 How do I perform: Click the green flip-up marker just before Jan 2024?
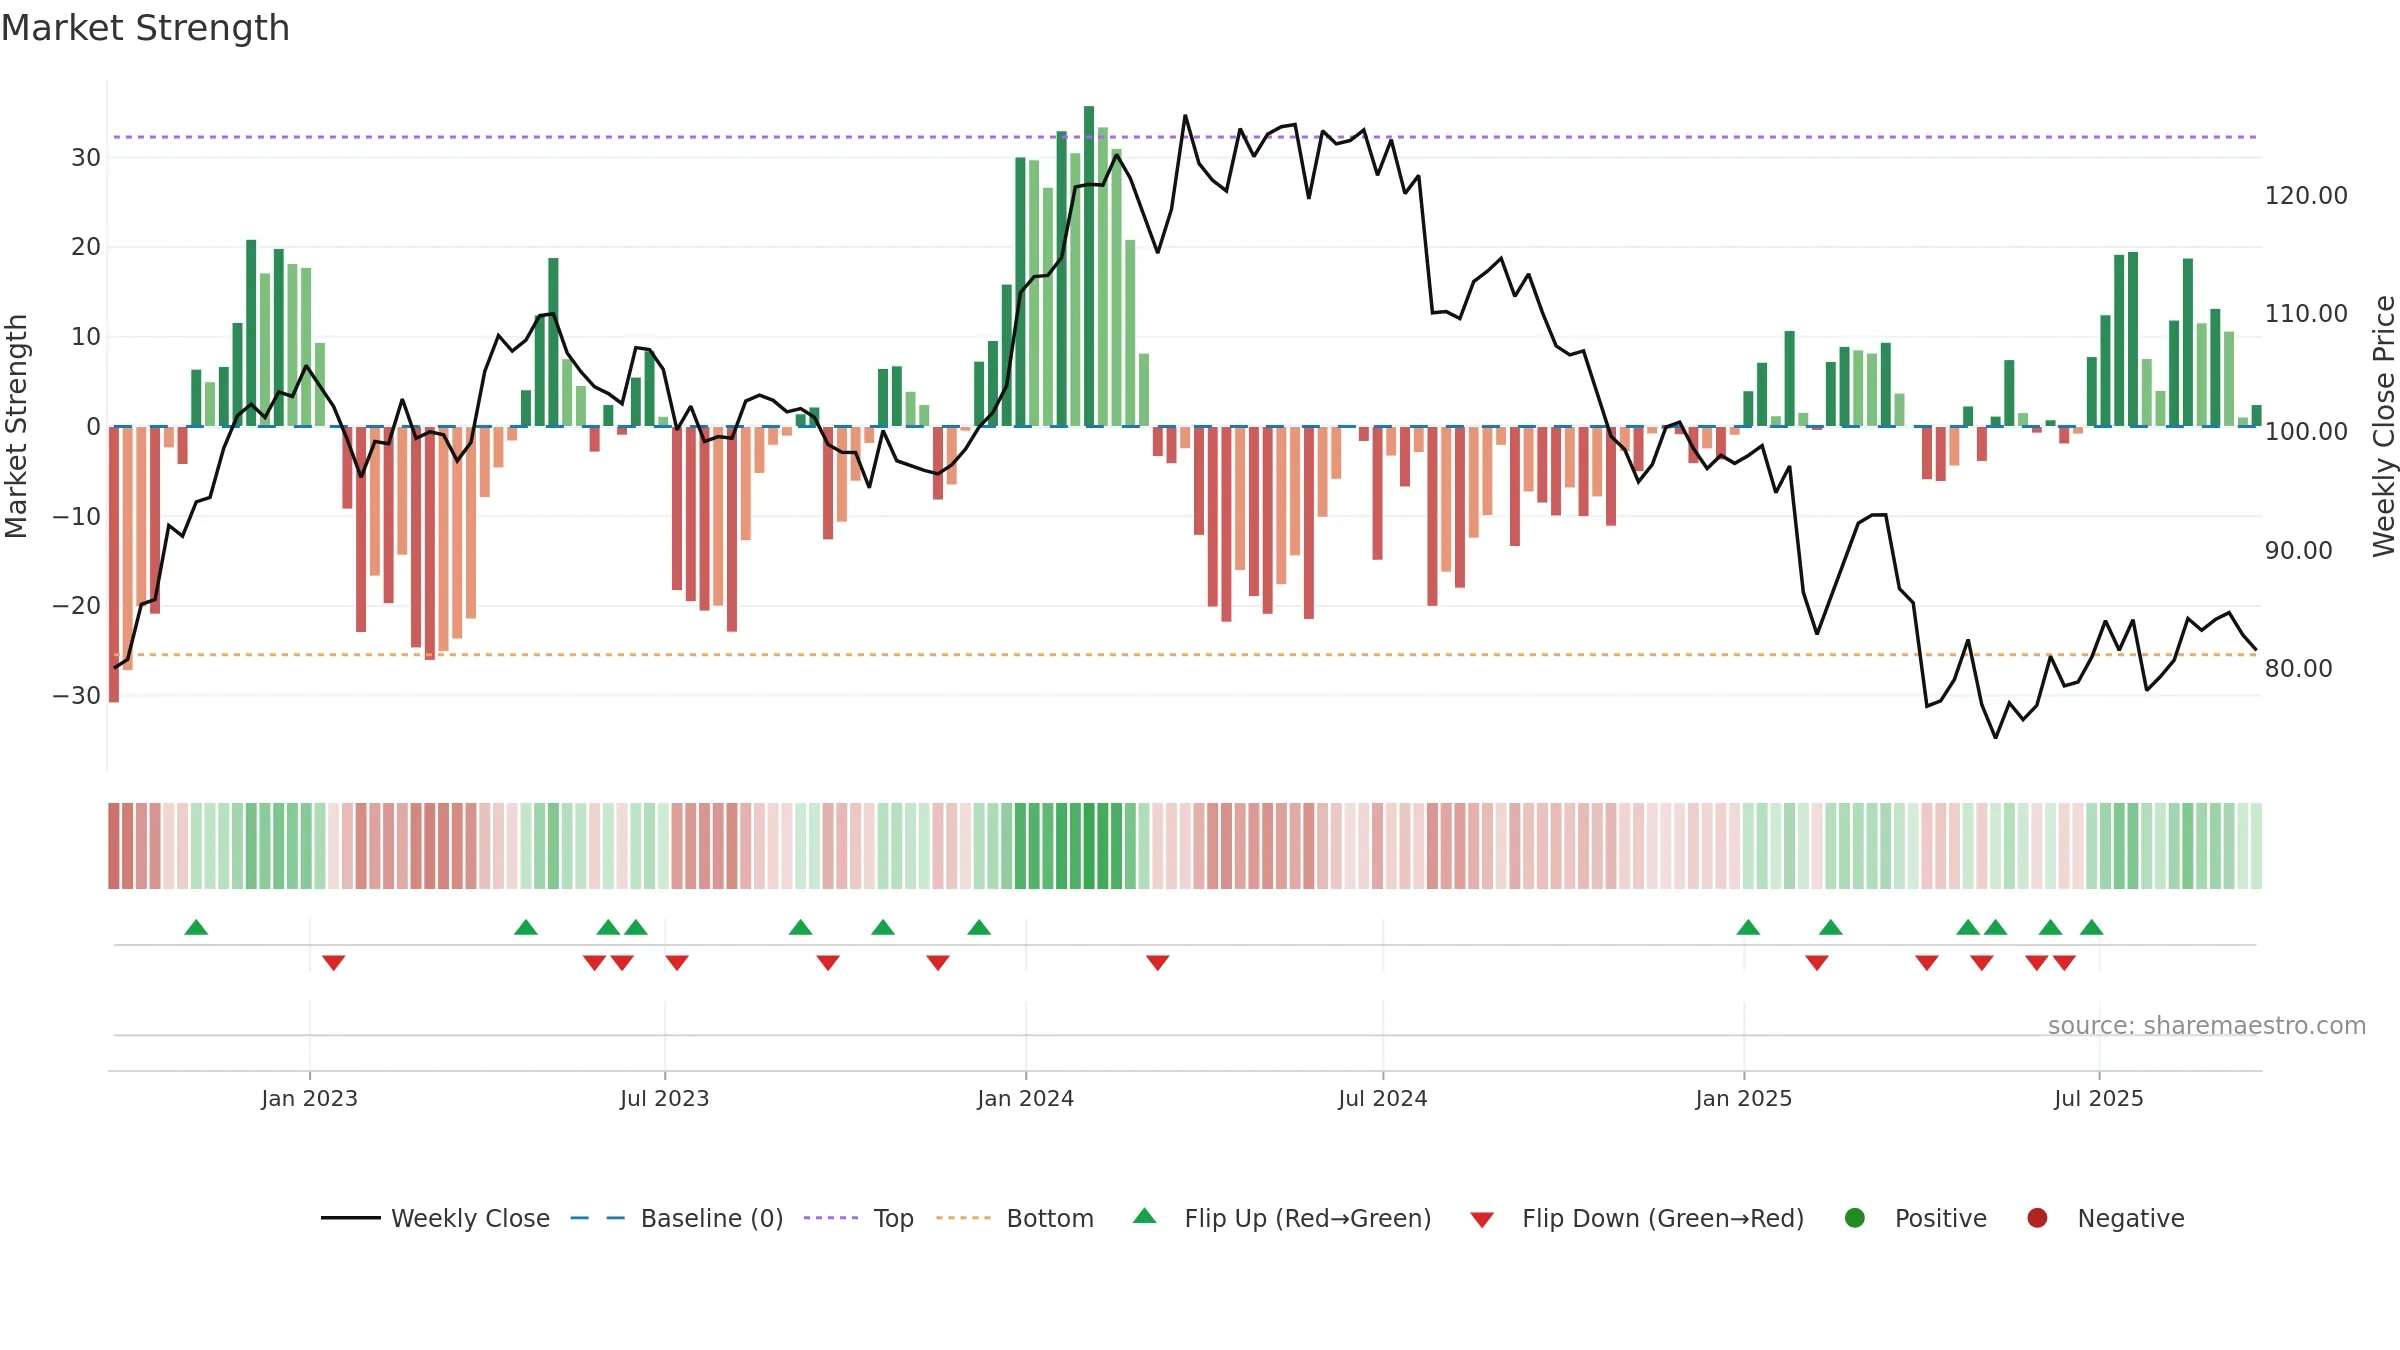coord(979,927)
